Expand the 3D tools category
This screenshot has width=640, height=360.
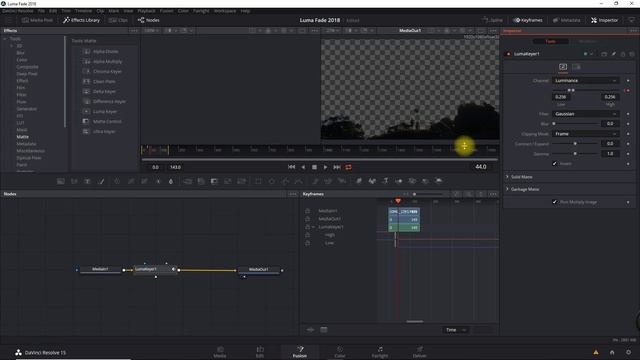(x=11, y=46)
